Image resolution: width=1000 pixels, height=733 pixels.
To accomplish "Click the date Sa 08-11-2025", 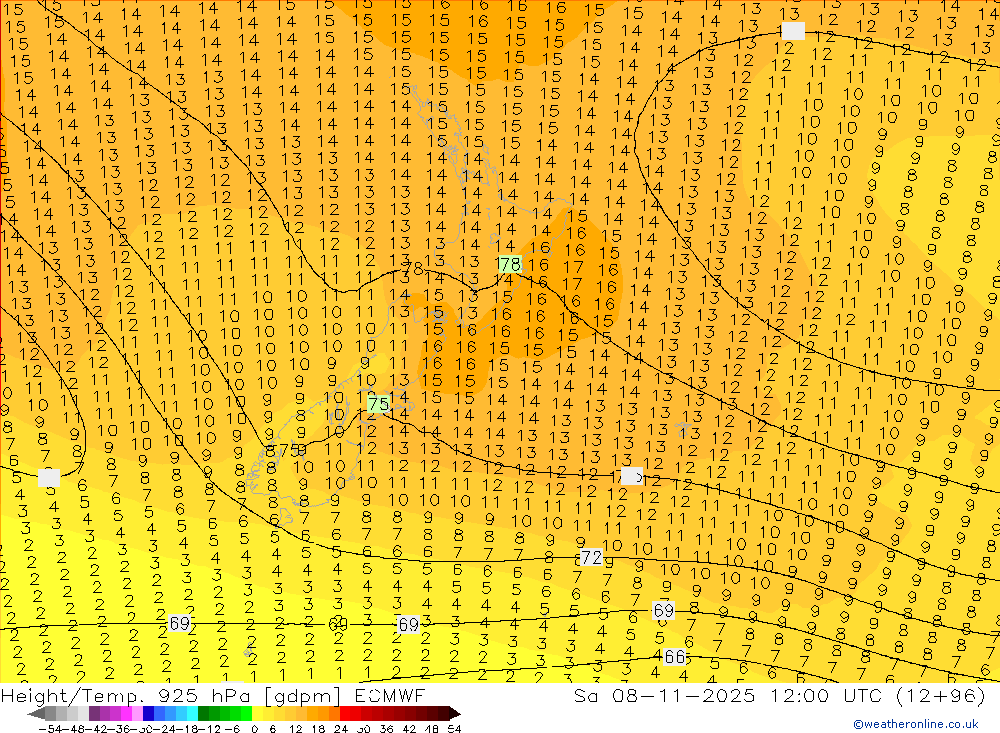I will (x=664, y=696).
